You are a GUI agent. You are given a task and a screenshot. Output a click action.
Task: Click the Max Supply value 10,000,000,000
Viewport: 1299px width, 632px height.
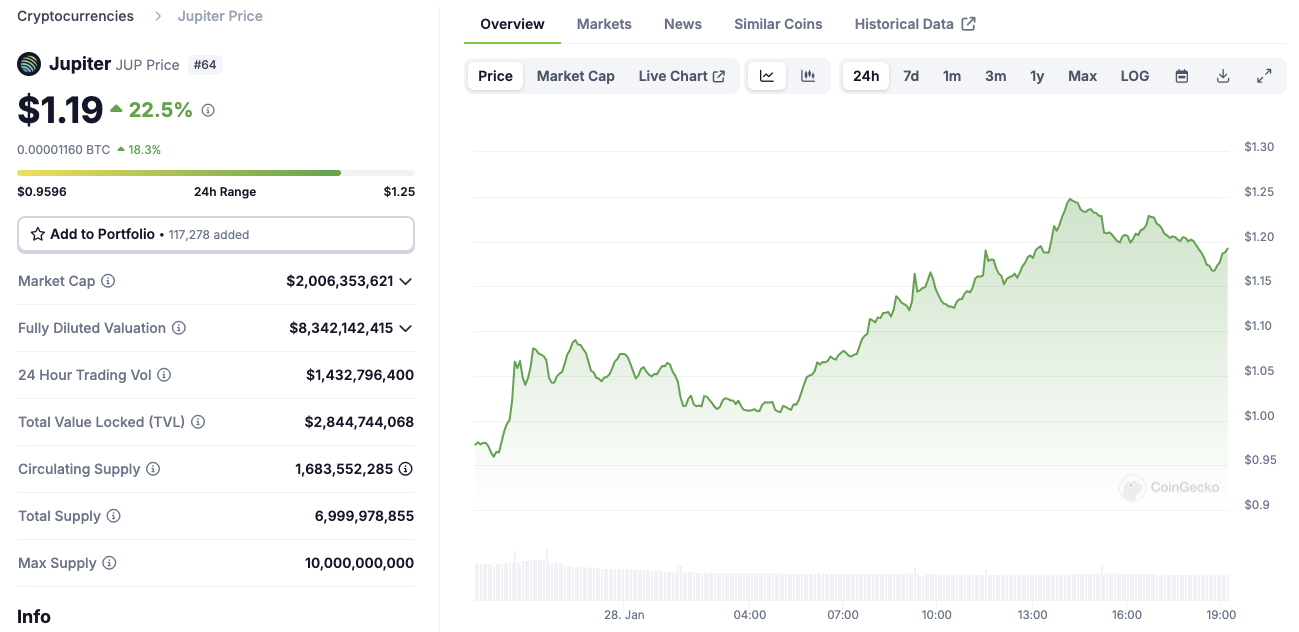click(359, 563)
